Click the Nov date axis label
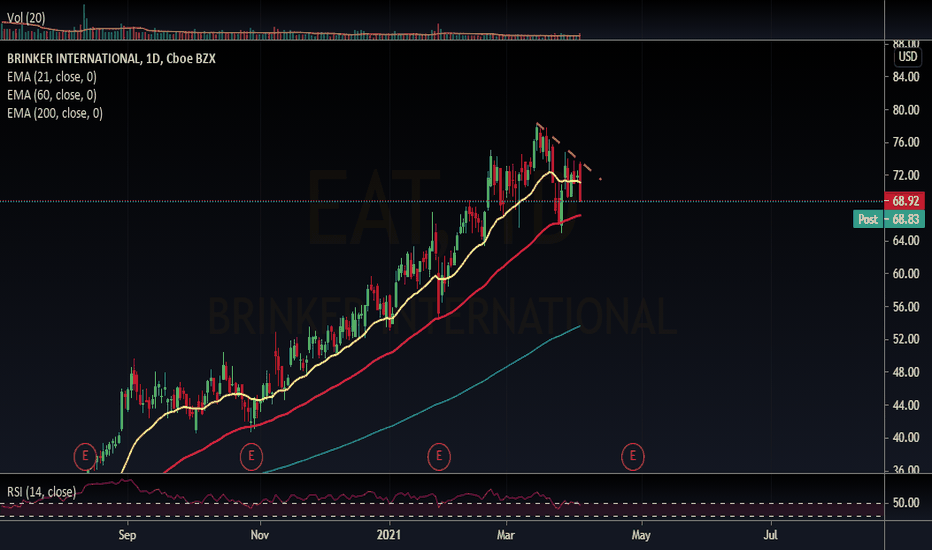Image resolution: width=932 pixels, height=550 pixels. coord(260,535)
